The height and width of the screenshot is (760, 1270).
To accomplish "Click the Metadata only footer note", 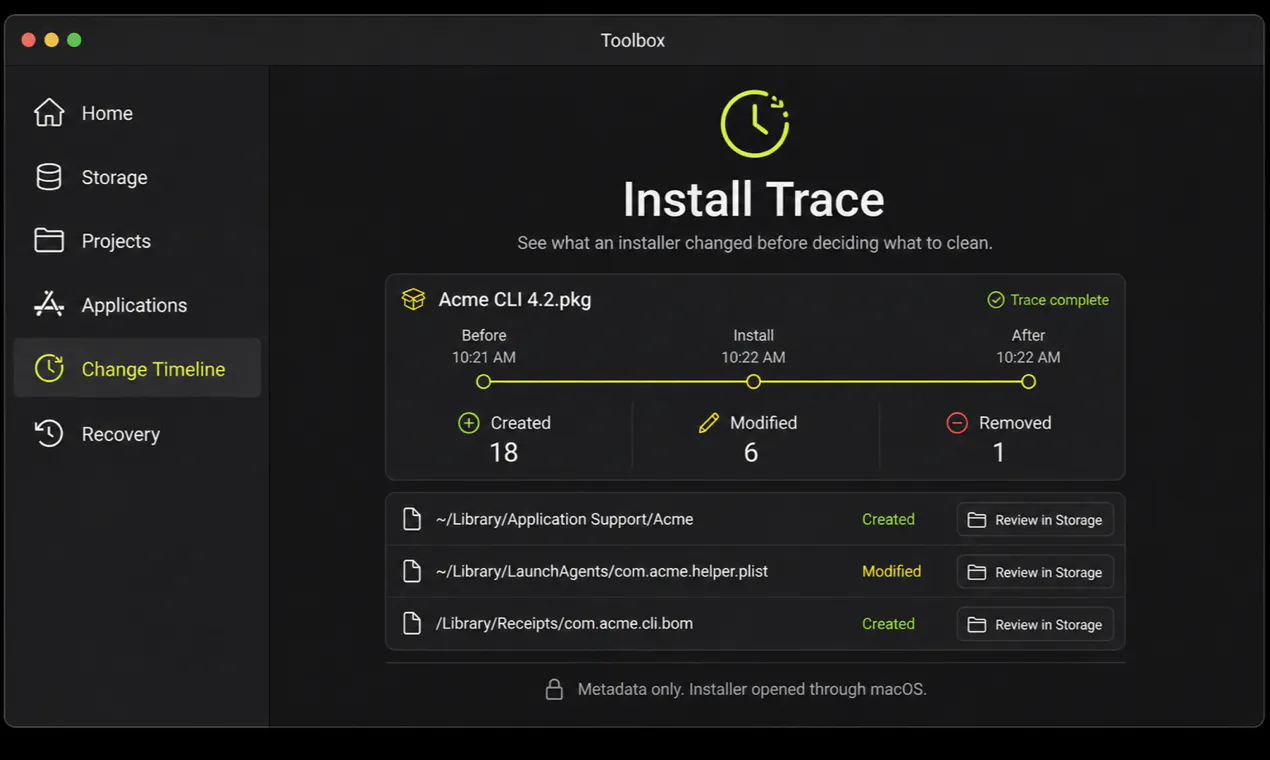I will point(752,689).
